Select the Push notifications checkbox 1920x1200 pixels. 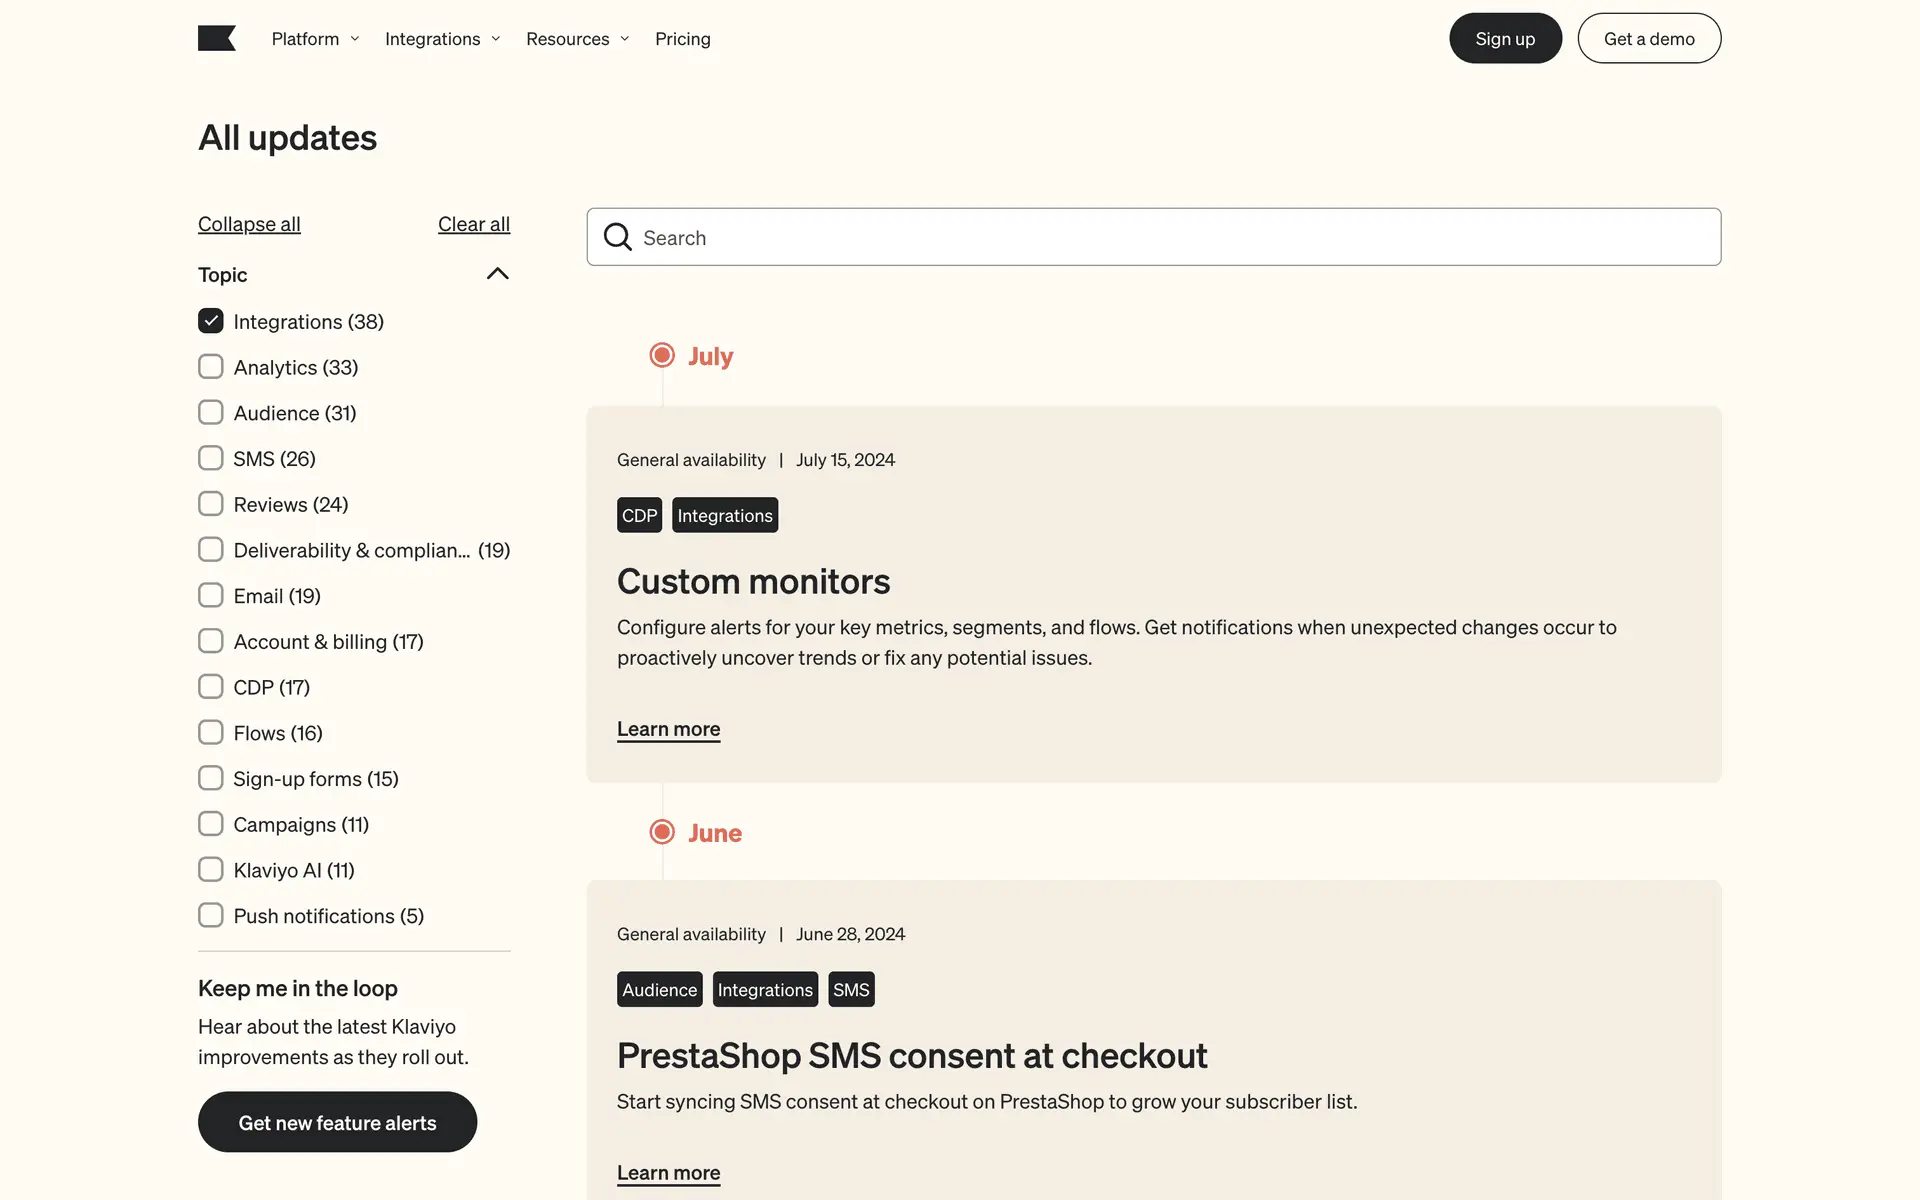click(211, 915)
